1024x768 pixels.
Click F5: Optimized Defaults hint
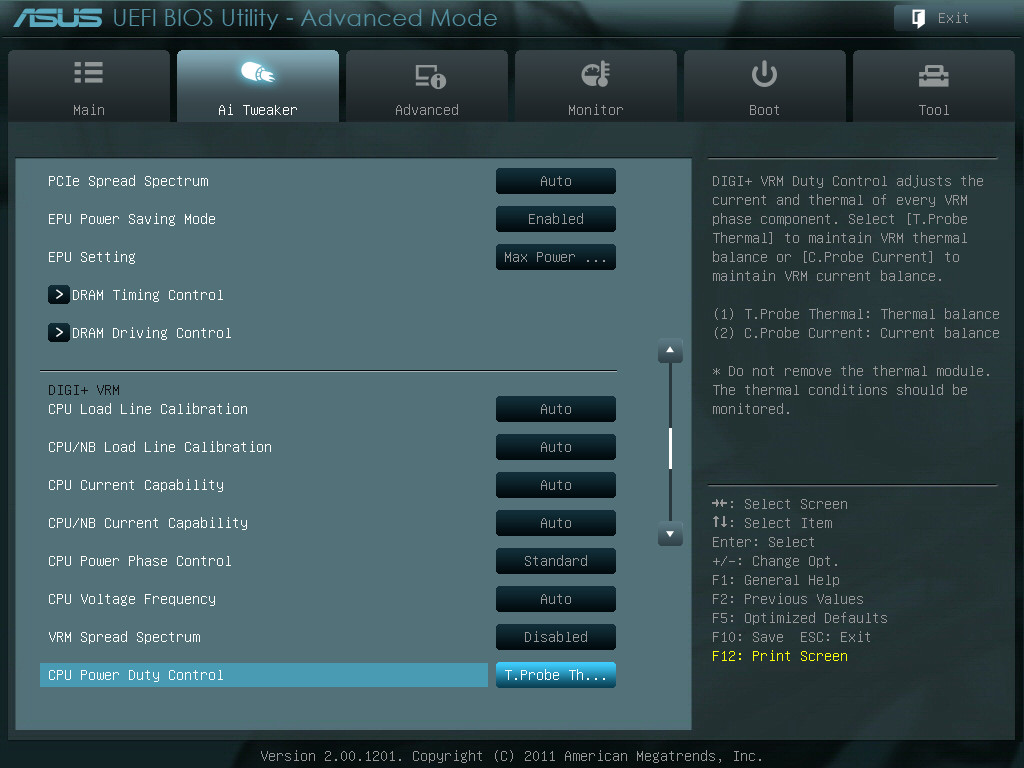[x=800, y=618]
